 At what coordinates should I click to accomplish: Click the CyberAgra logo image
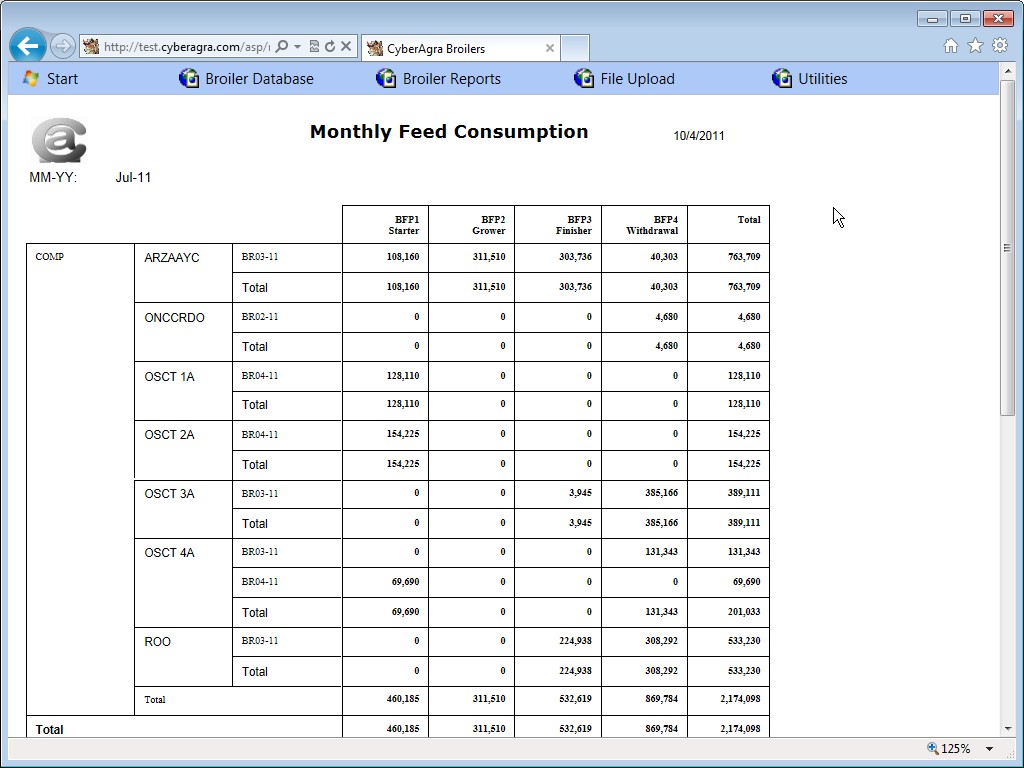59,140
